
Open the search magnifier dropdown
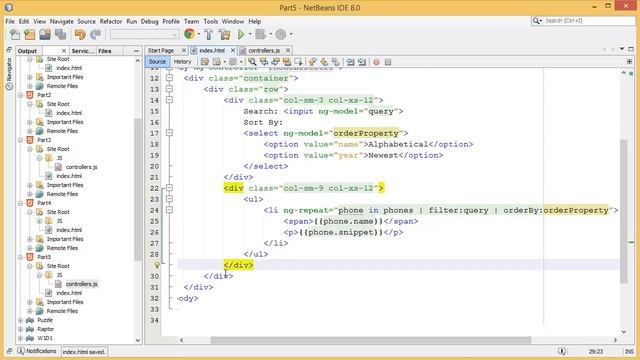coord(537,21)
